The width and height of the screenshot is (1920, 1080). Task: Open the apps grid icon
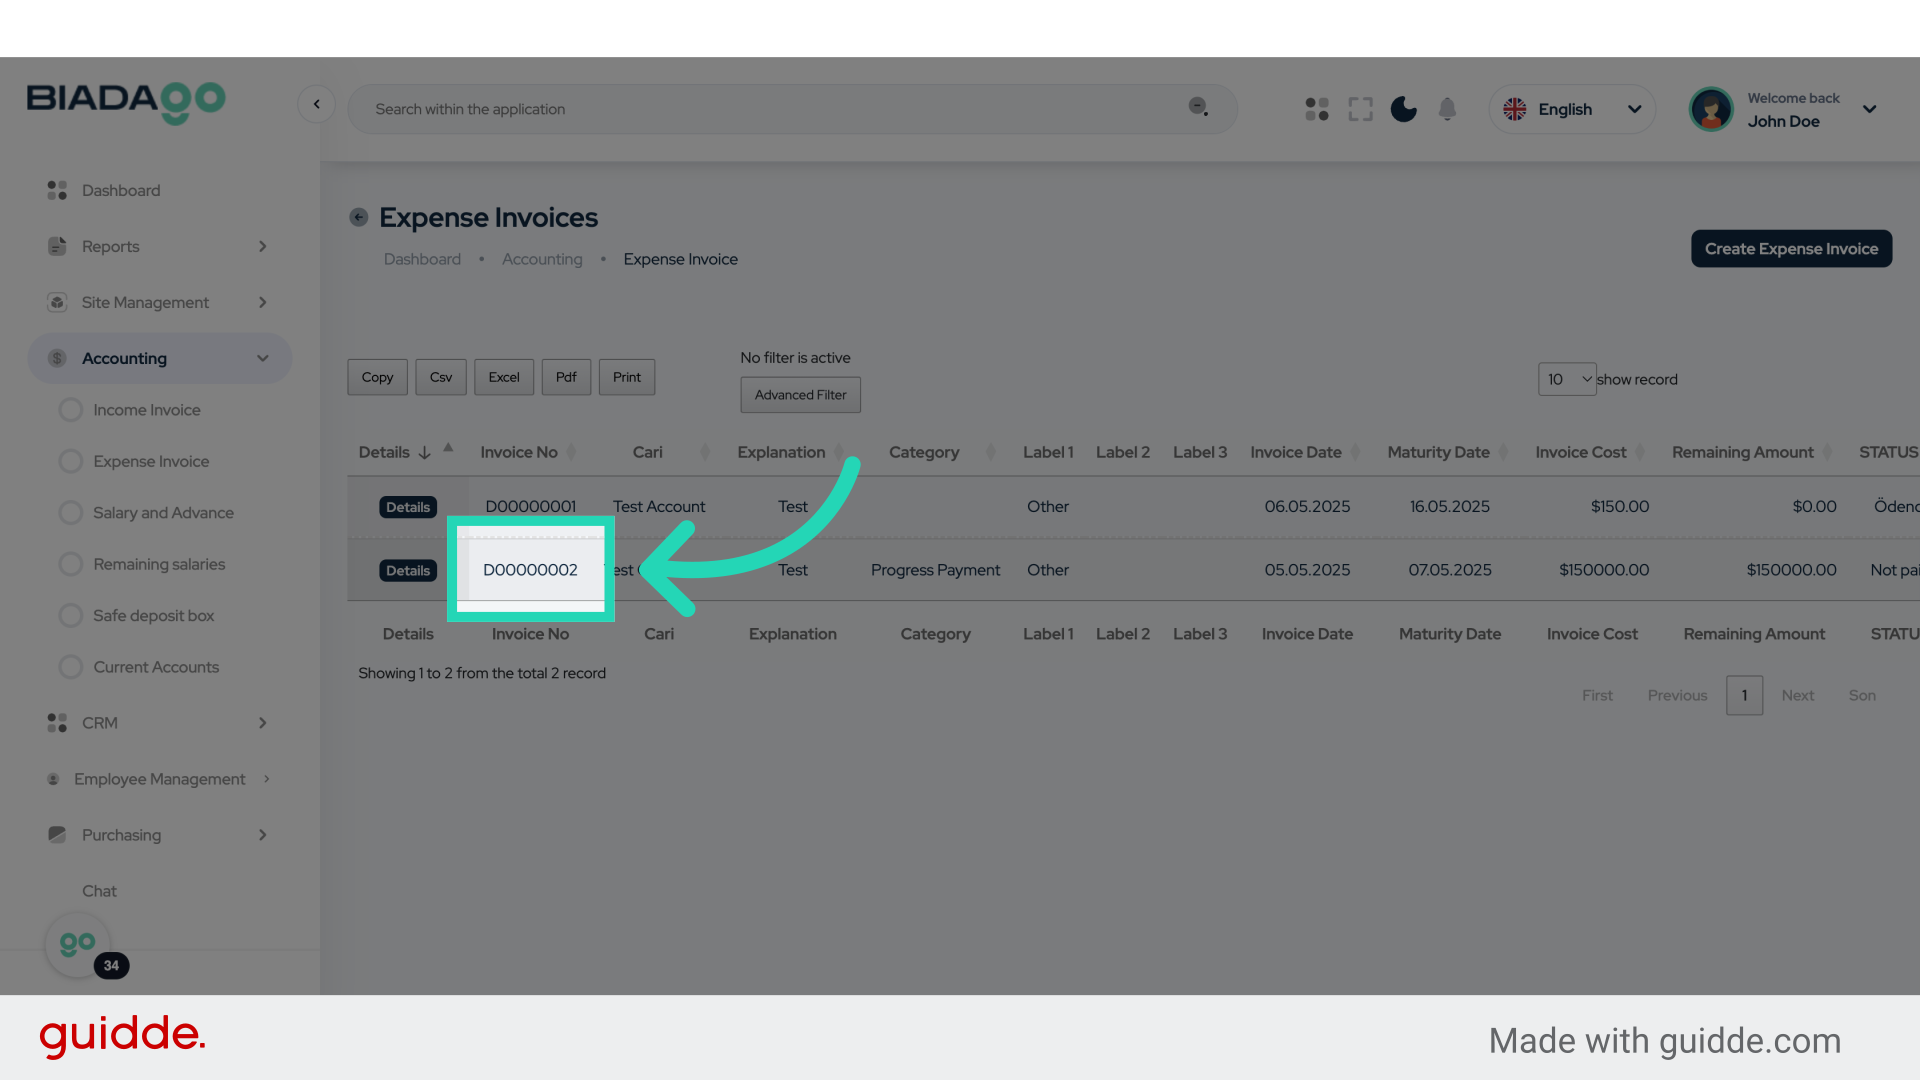(1317, 109)
